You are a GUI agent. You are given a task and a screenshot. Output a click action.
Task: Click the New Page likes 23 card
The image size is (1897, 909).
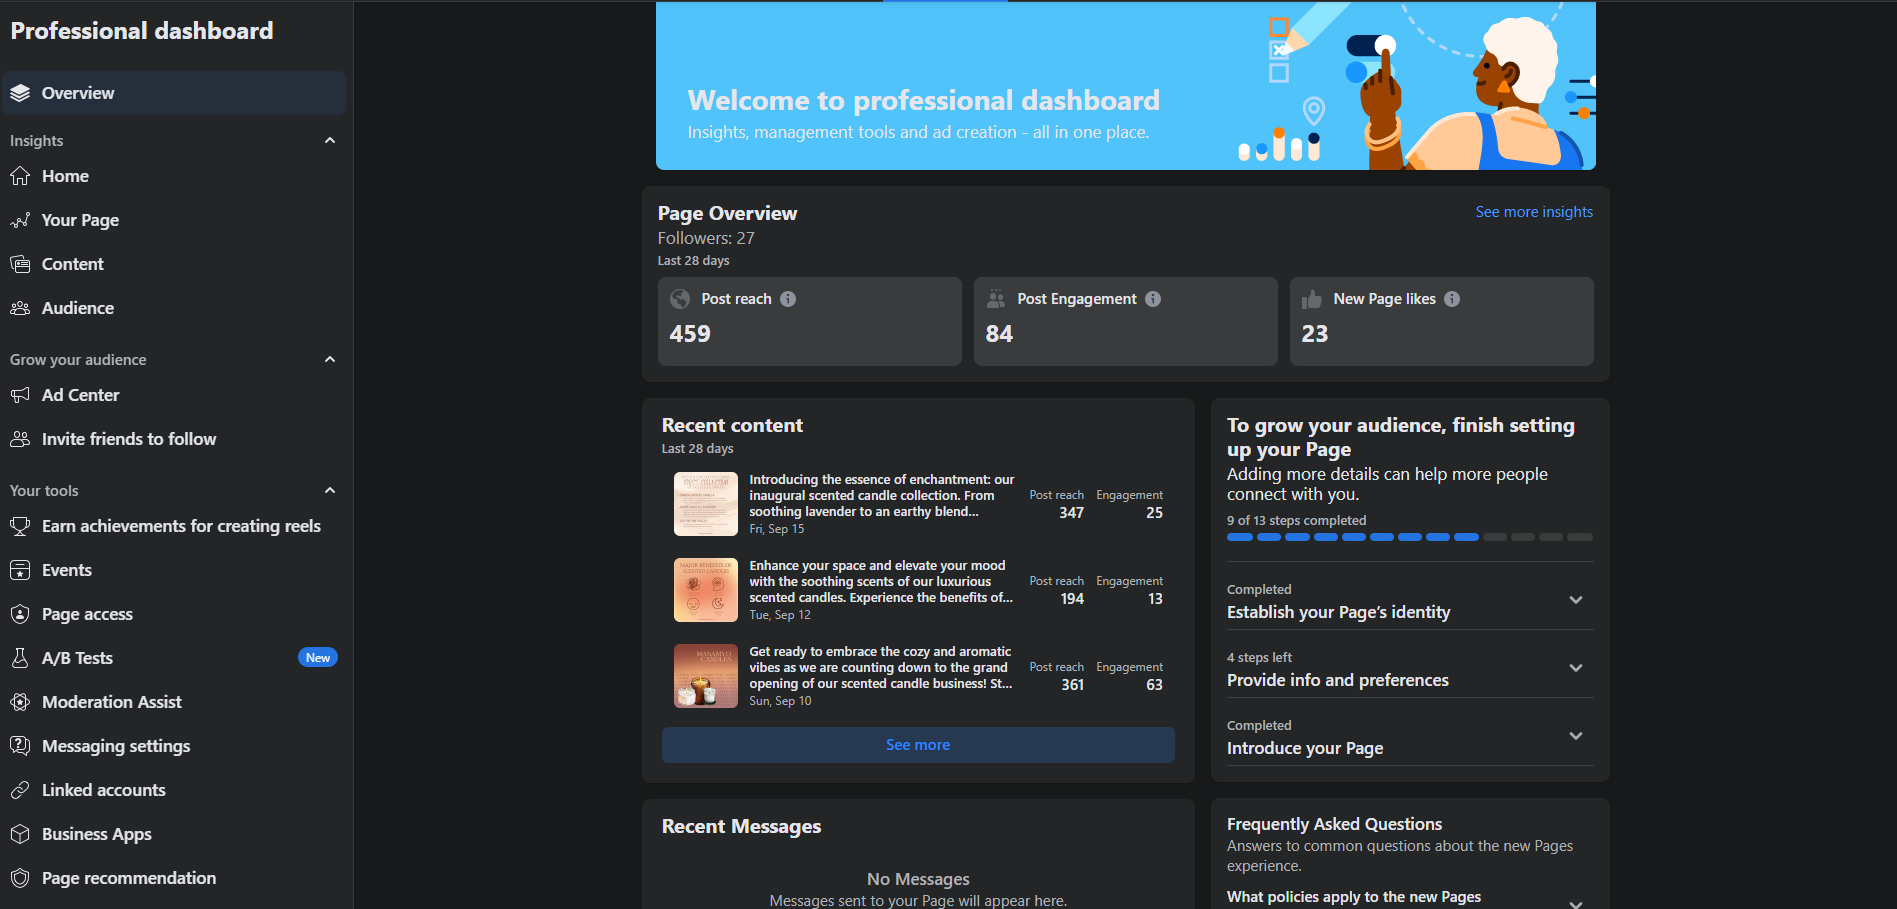pos(1442,321)
